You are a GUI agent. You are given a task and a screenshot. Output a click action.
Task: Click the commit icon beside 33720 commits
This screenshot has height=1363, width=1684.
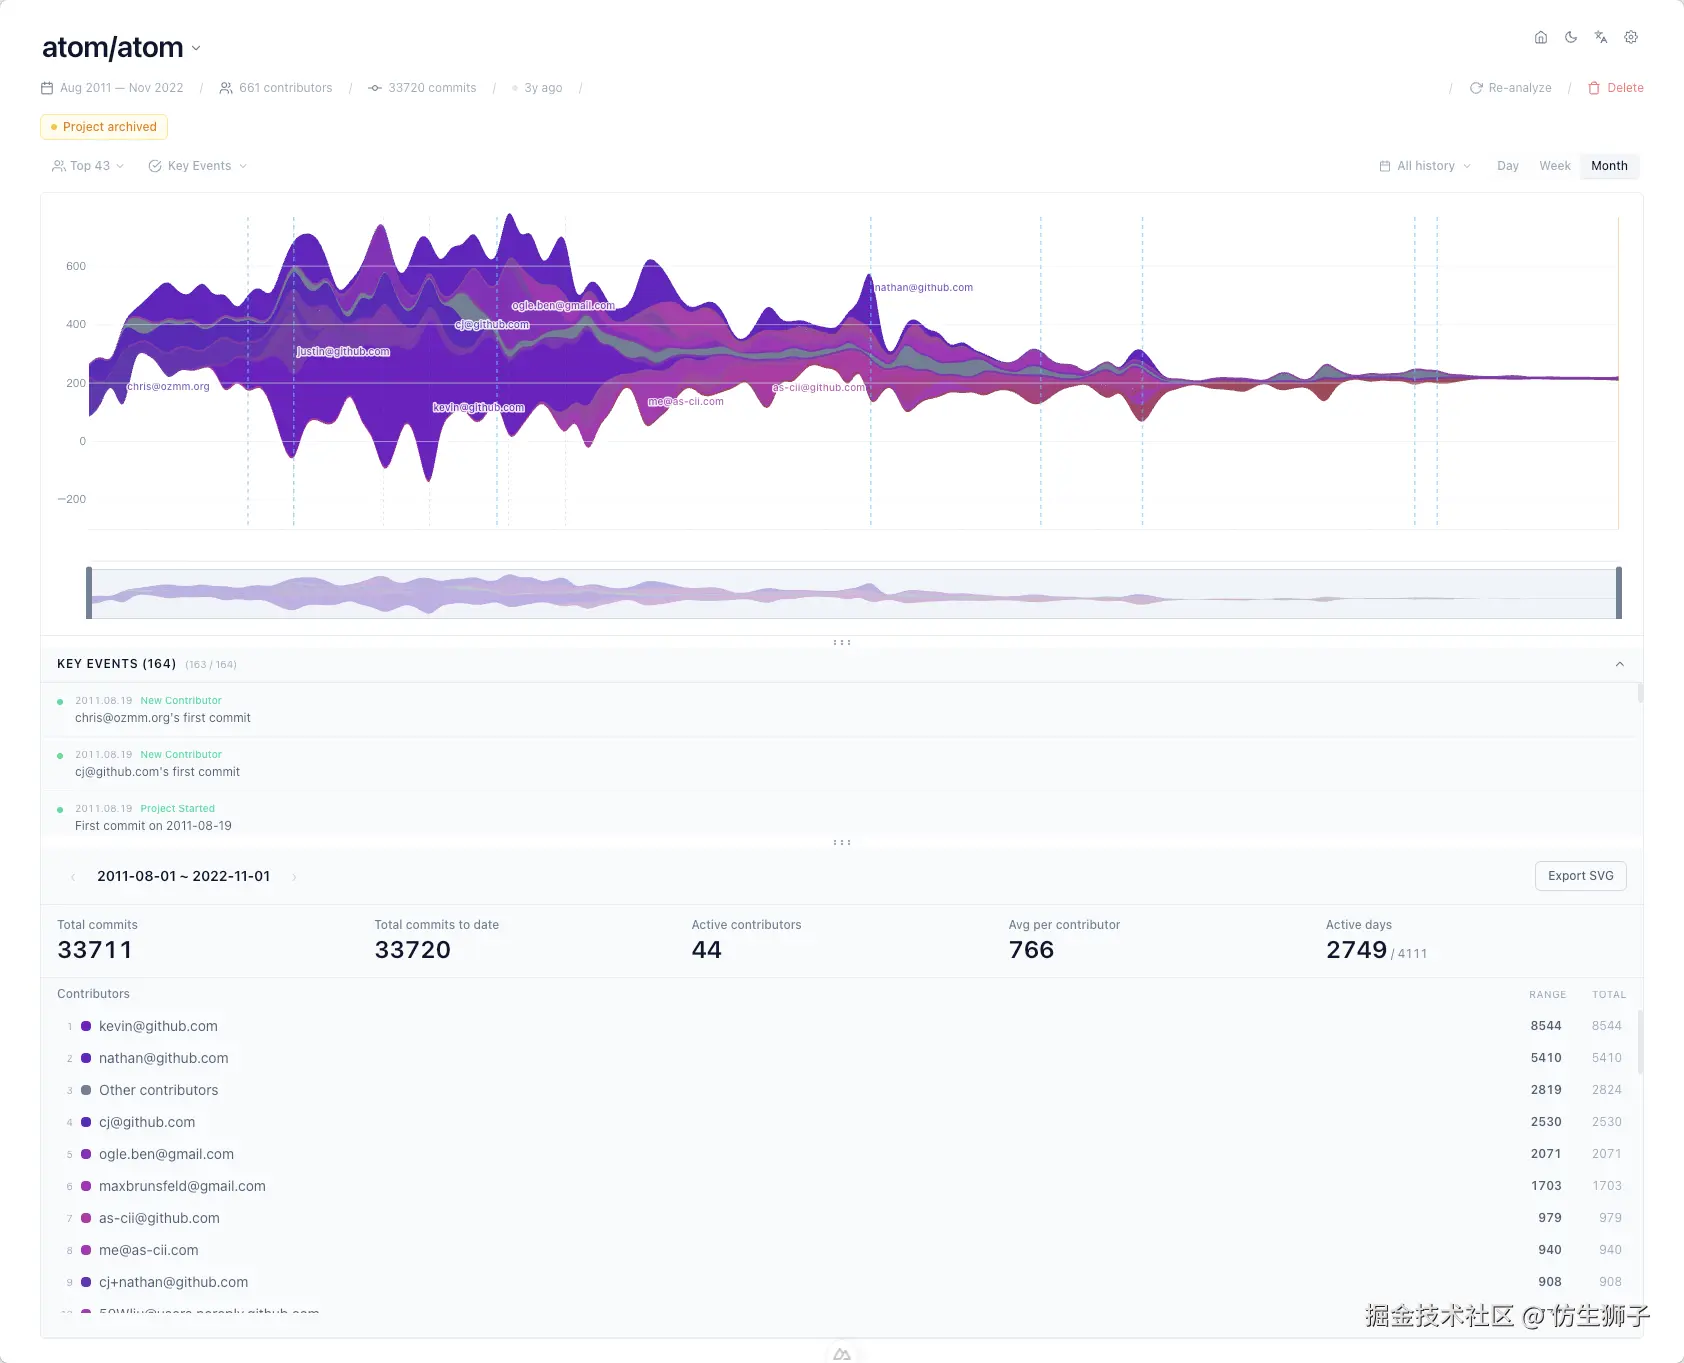(x=375, y=88)
